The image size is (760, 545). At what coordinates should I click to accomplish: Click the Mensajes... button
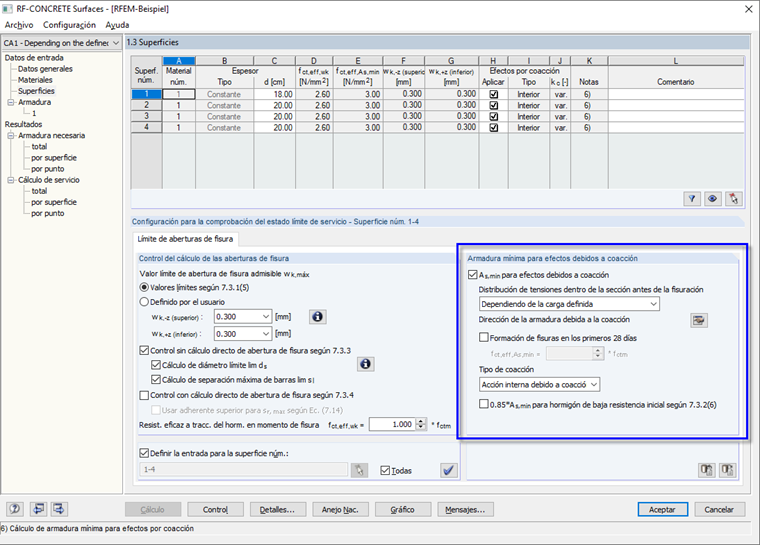coord(465,509)
